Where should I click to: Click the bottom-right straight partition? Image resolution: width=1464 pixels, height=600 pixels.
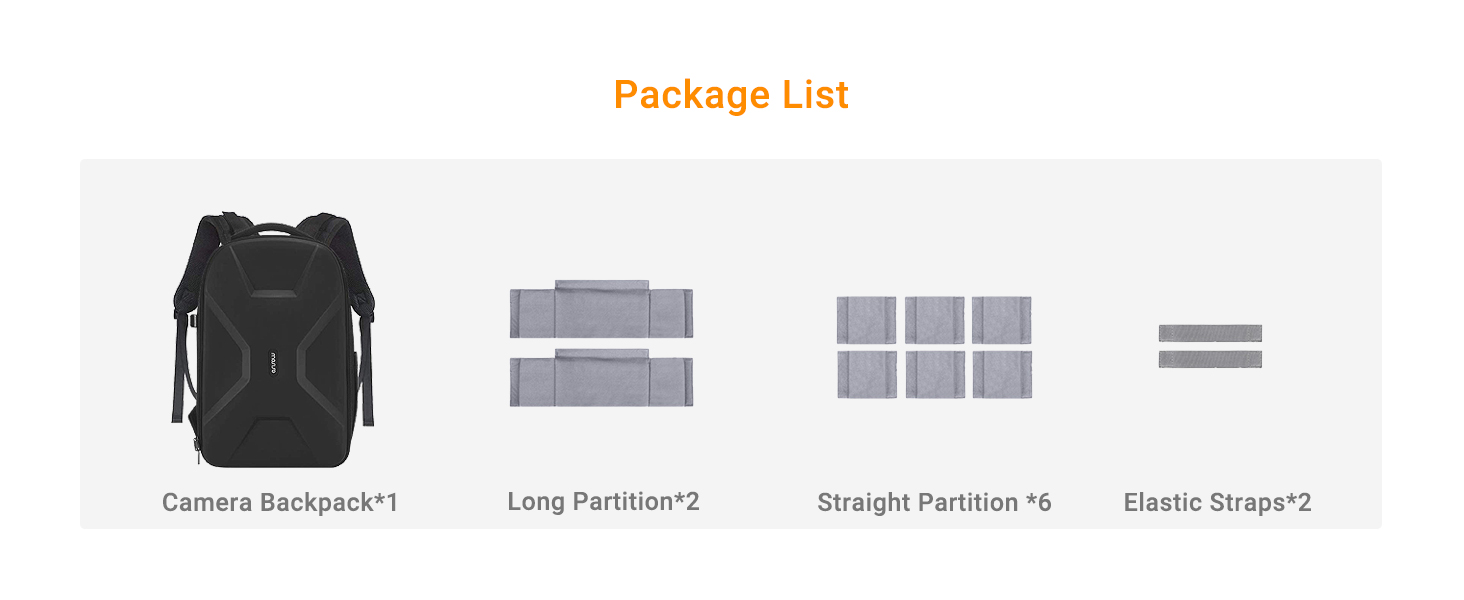[1002, 374]
